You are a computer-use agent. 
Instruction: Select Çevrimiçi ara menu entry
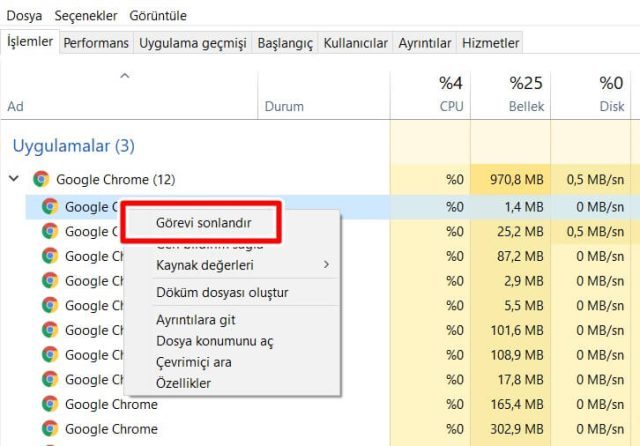coord(193,362)
